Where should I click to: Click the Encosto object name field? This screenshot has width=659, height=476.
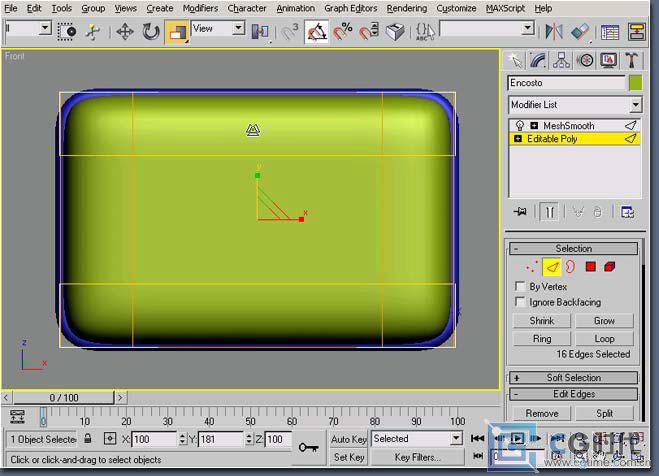(566, 83)
